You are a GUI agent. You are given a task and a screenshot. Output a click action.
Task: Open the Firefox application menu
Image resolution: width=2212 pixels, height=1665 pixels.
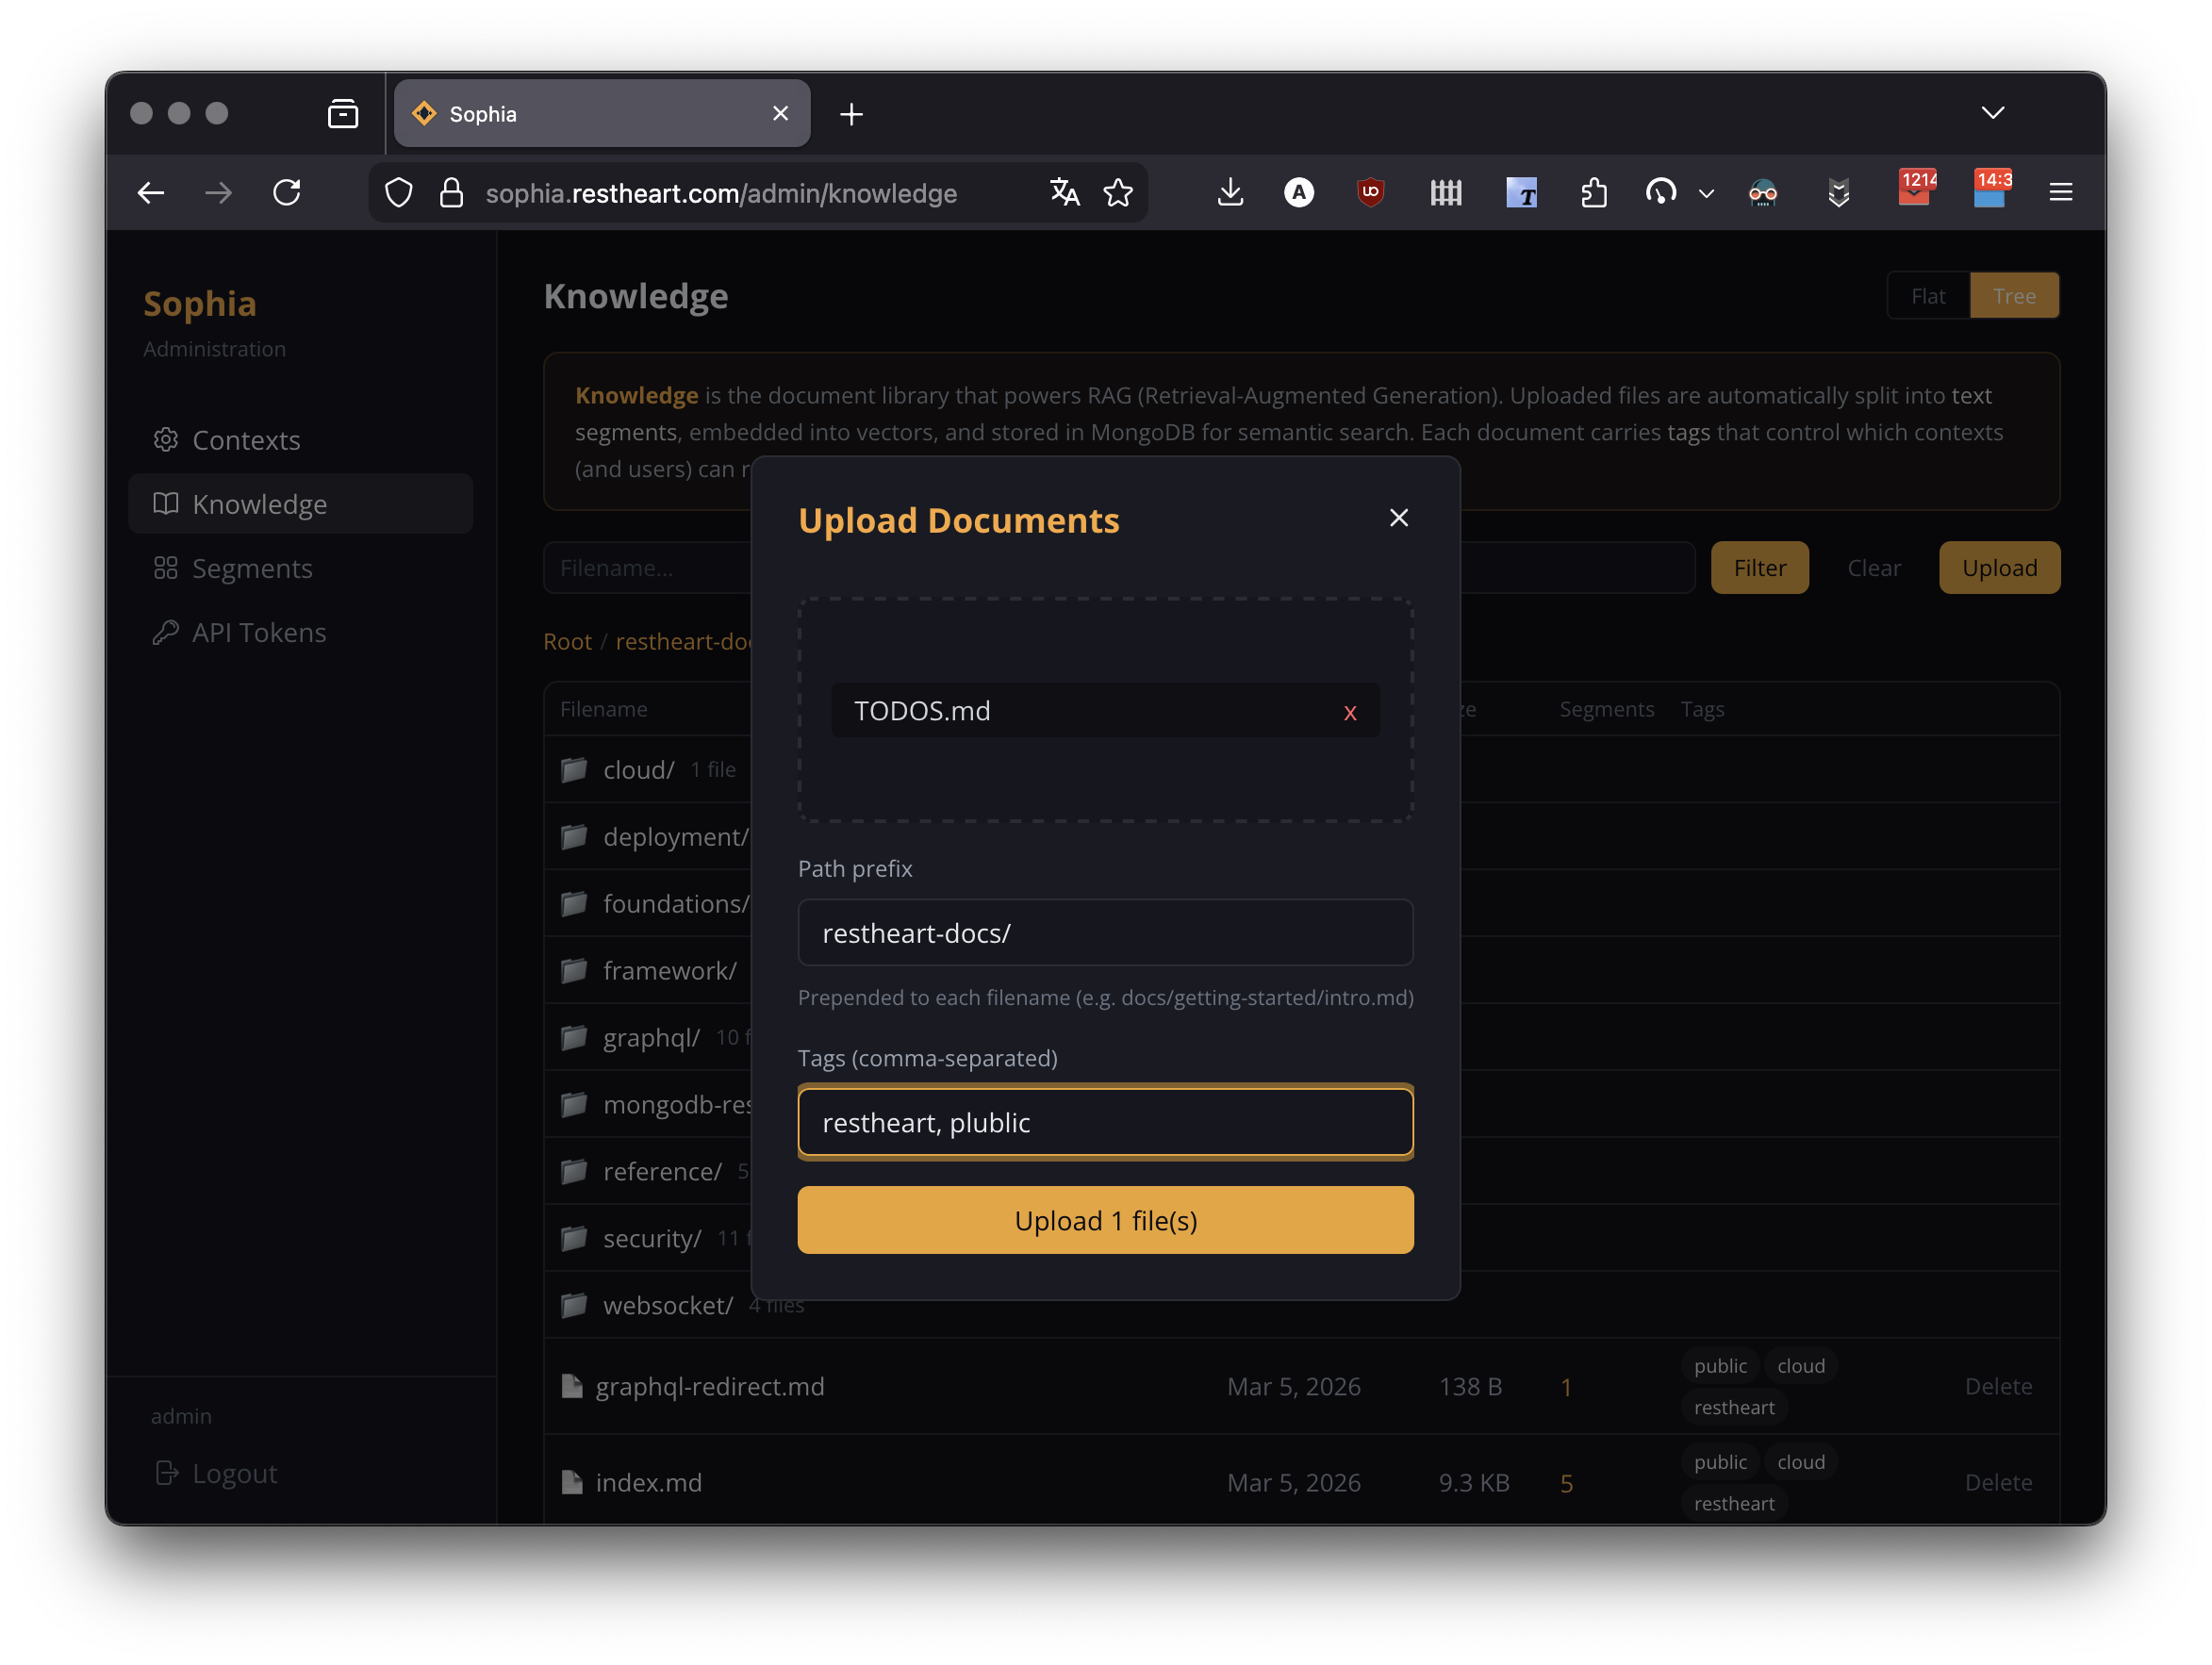[x=2061, y=192]
